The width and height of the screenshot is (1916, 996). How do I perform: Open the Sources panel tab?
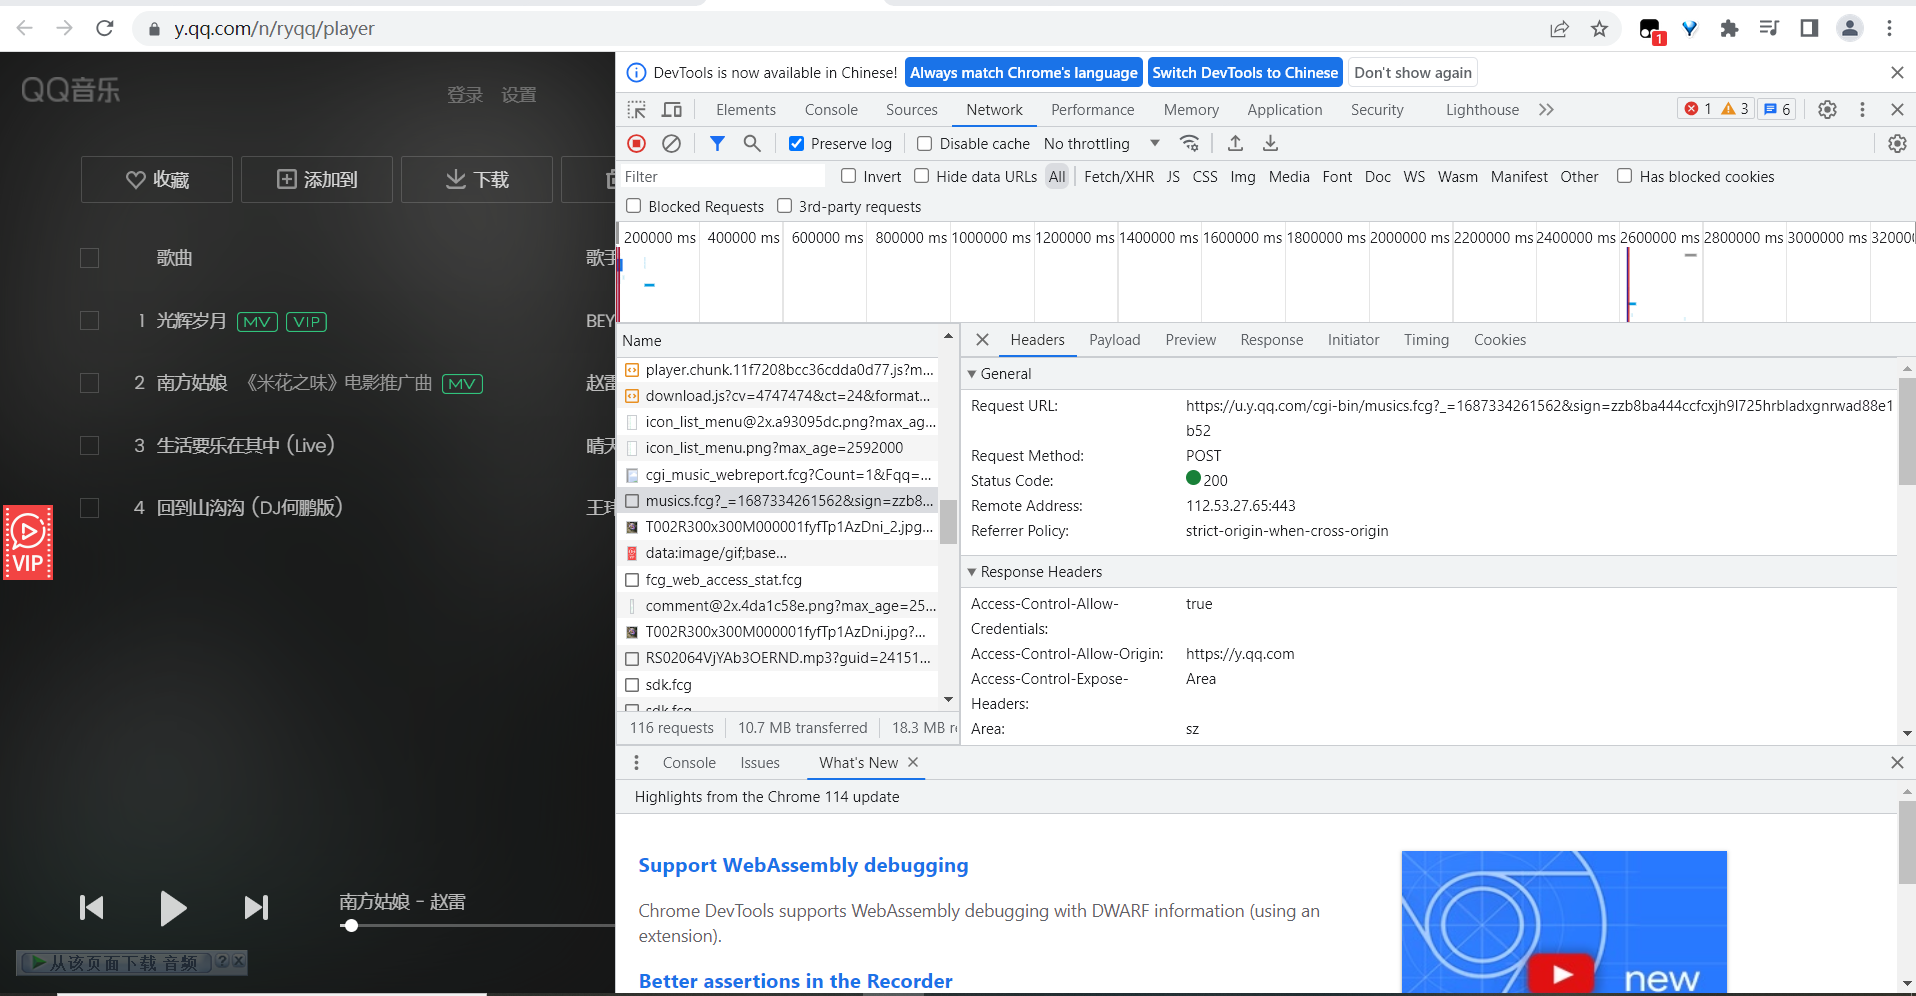tap(912, 110)
